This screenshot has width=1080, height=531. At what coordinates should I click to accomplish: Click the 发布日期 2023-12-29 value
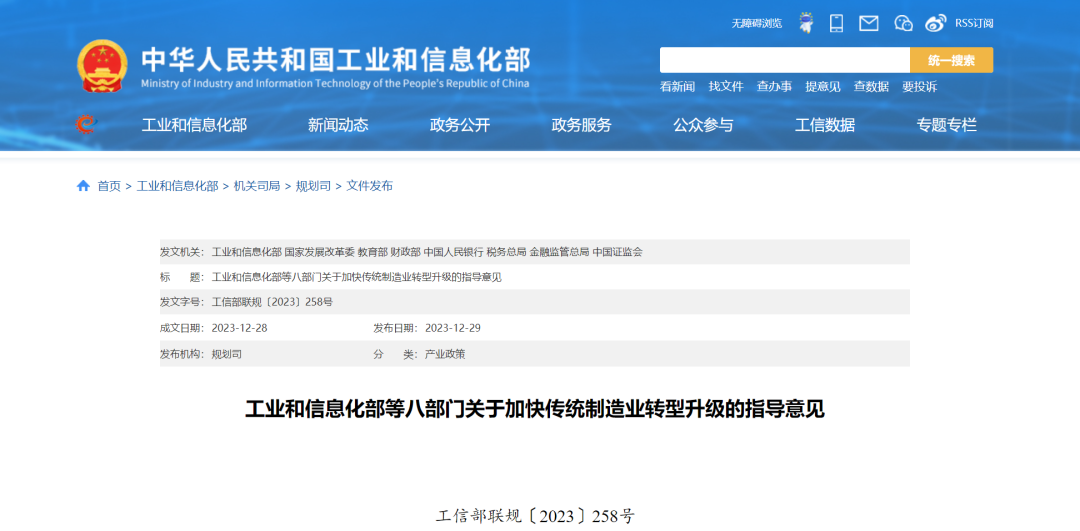pos(453,328)
